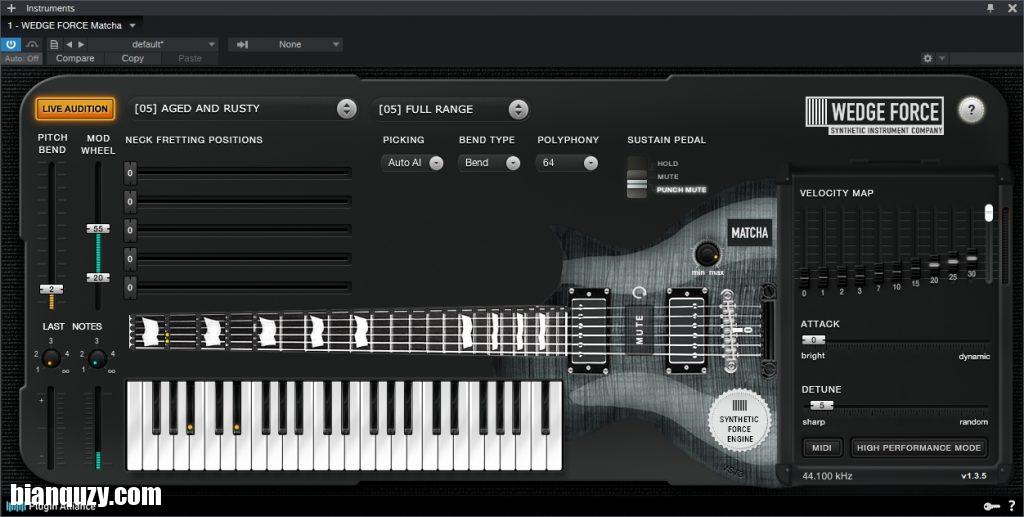
Task: Open the sidechain None dropdown
Action: pos(296,44)
